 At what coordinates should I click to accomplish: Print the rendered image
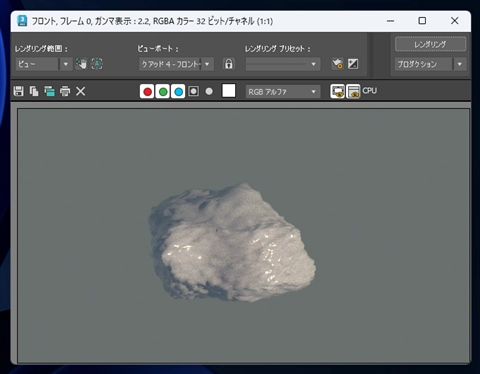pyautogui.click(x=65, y=91)
